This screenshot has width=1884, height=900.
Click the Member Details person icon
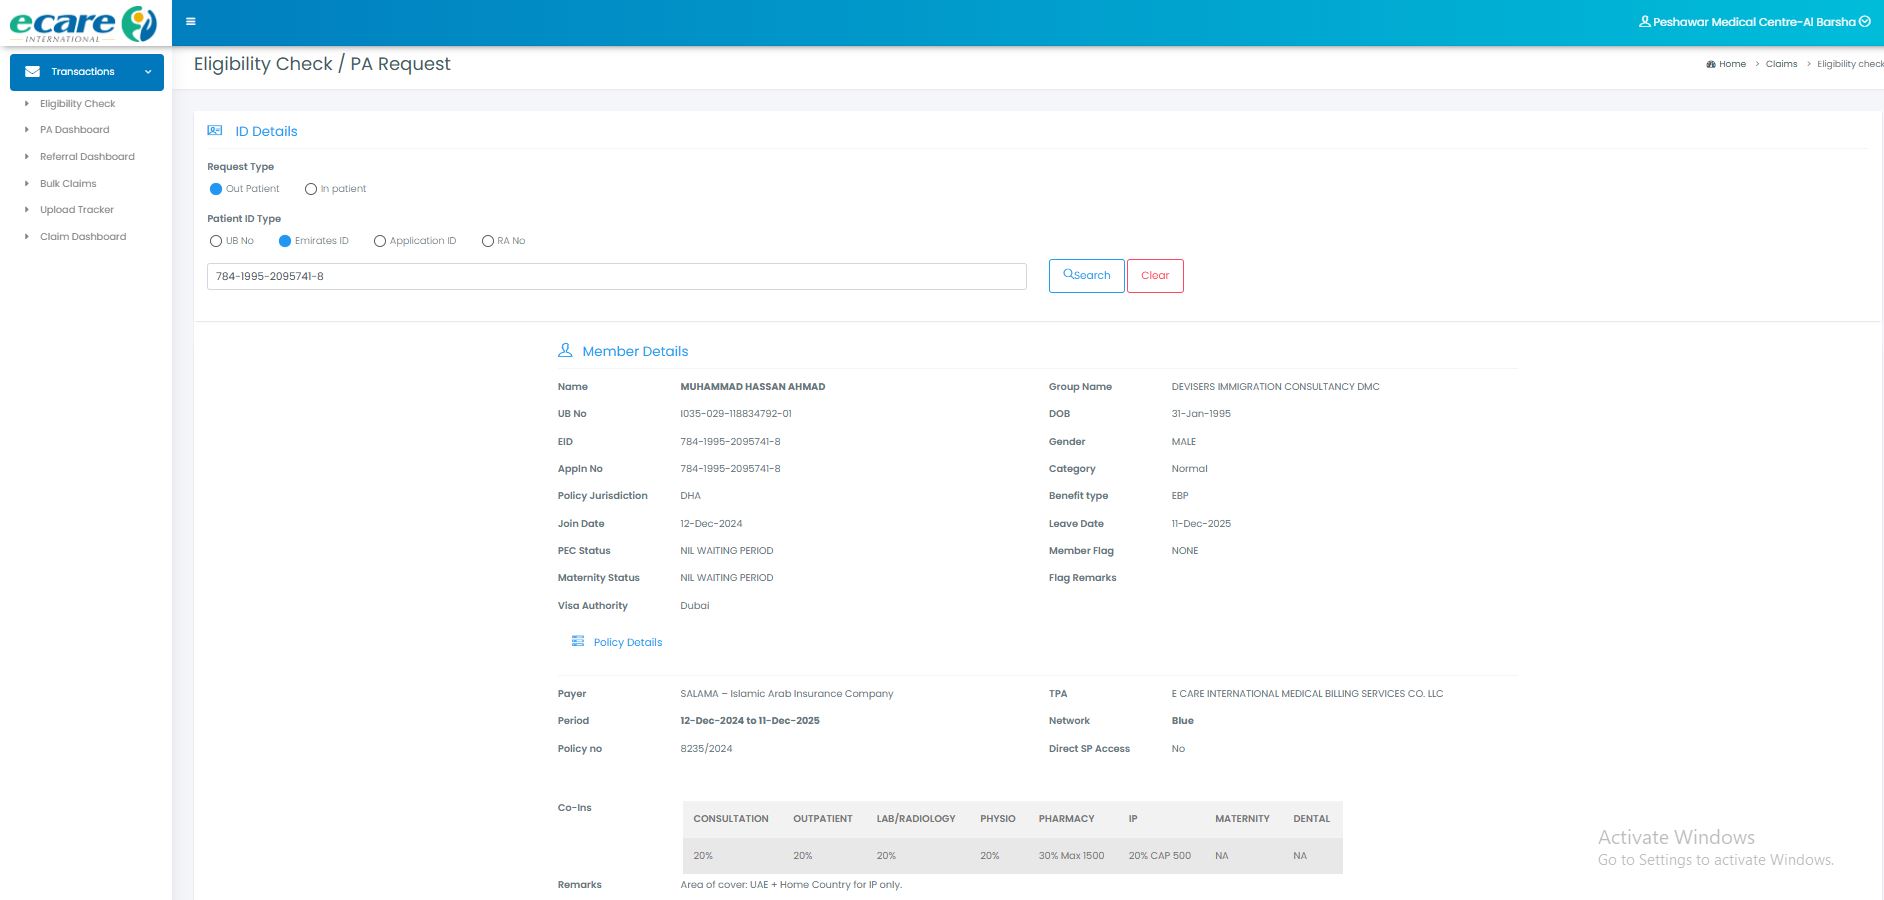pyautogui.click(x=565, y=351)
